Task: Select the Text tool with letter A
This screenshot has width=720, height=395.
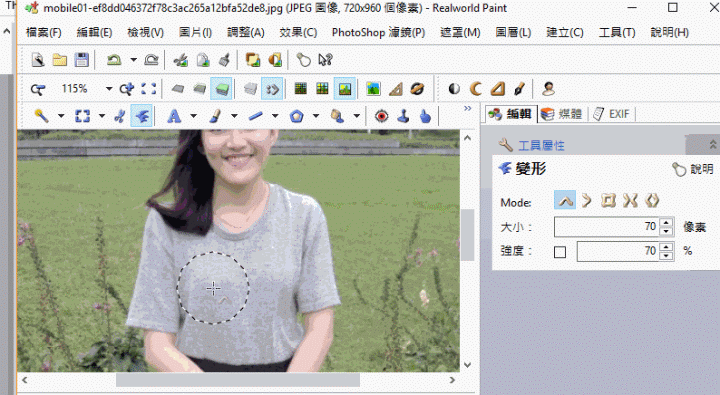Action: (174, 116)
